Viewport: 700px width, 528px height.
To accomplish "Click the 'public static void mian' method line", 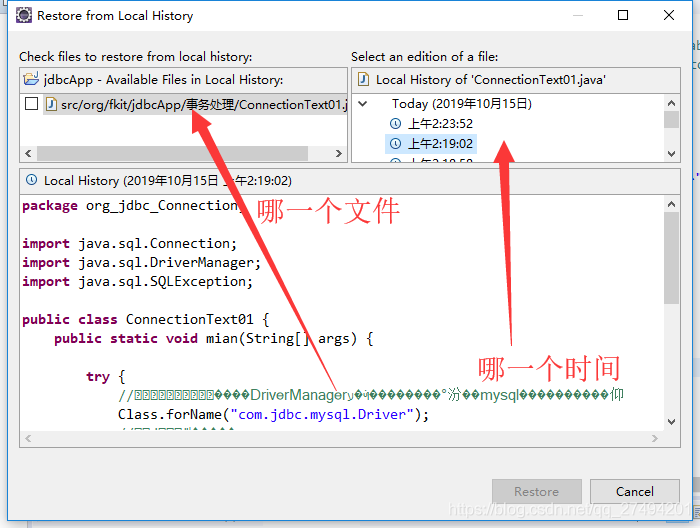I will (x=213, y=339).
